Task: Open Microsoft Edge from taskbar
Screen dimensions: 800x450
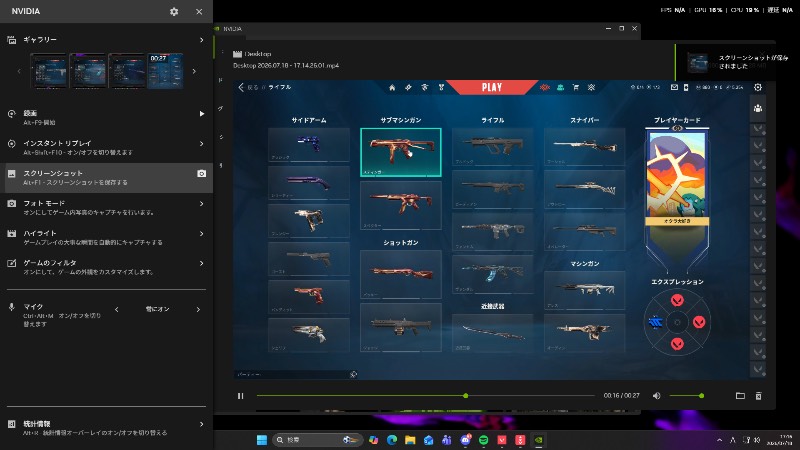Action: coord(392,440)
